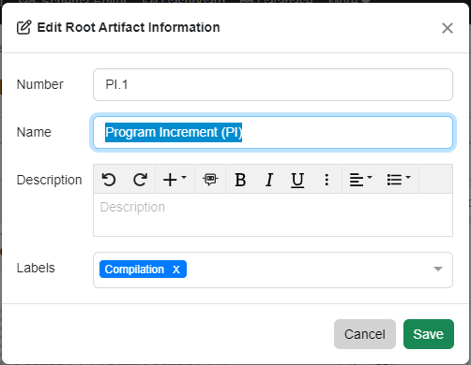471x365 pixels.
Task: Click inside the Description text area
Action: click(273, 215)
